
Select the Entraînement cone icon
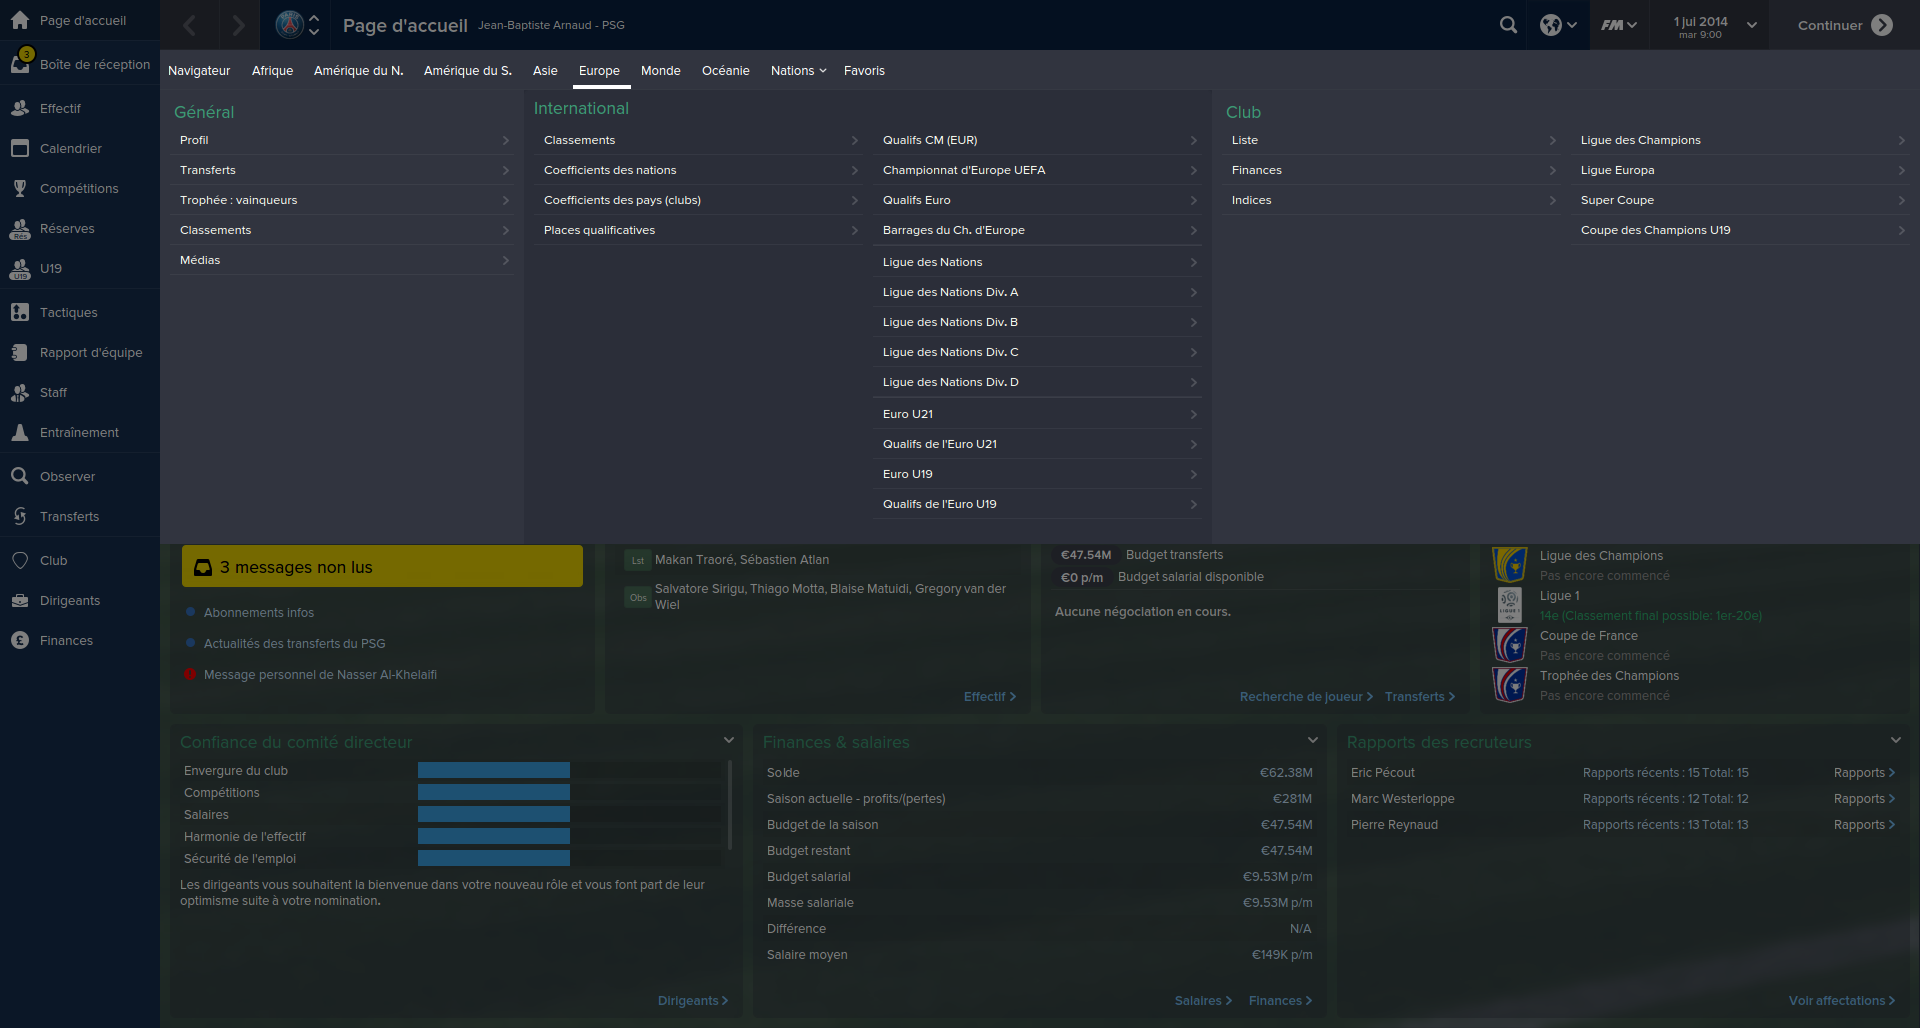[x=20, y=432]
